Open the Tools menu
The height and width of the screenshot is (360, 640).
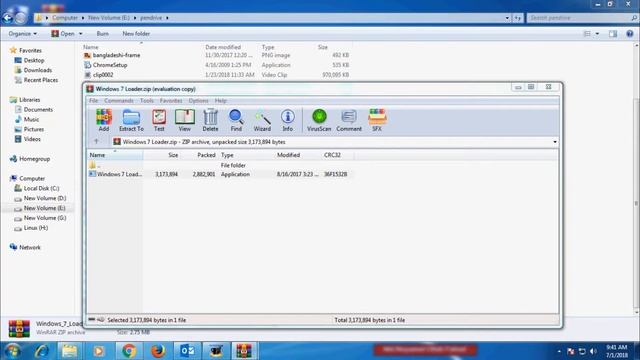[x=147, y=101]
